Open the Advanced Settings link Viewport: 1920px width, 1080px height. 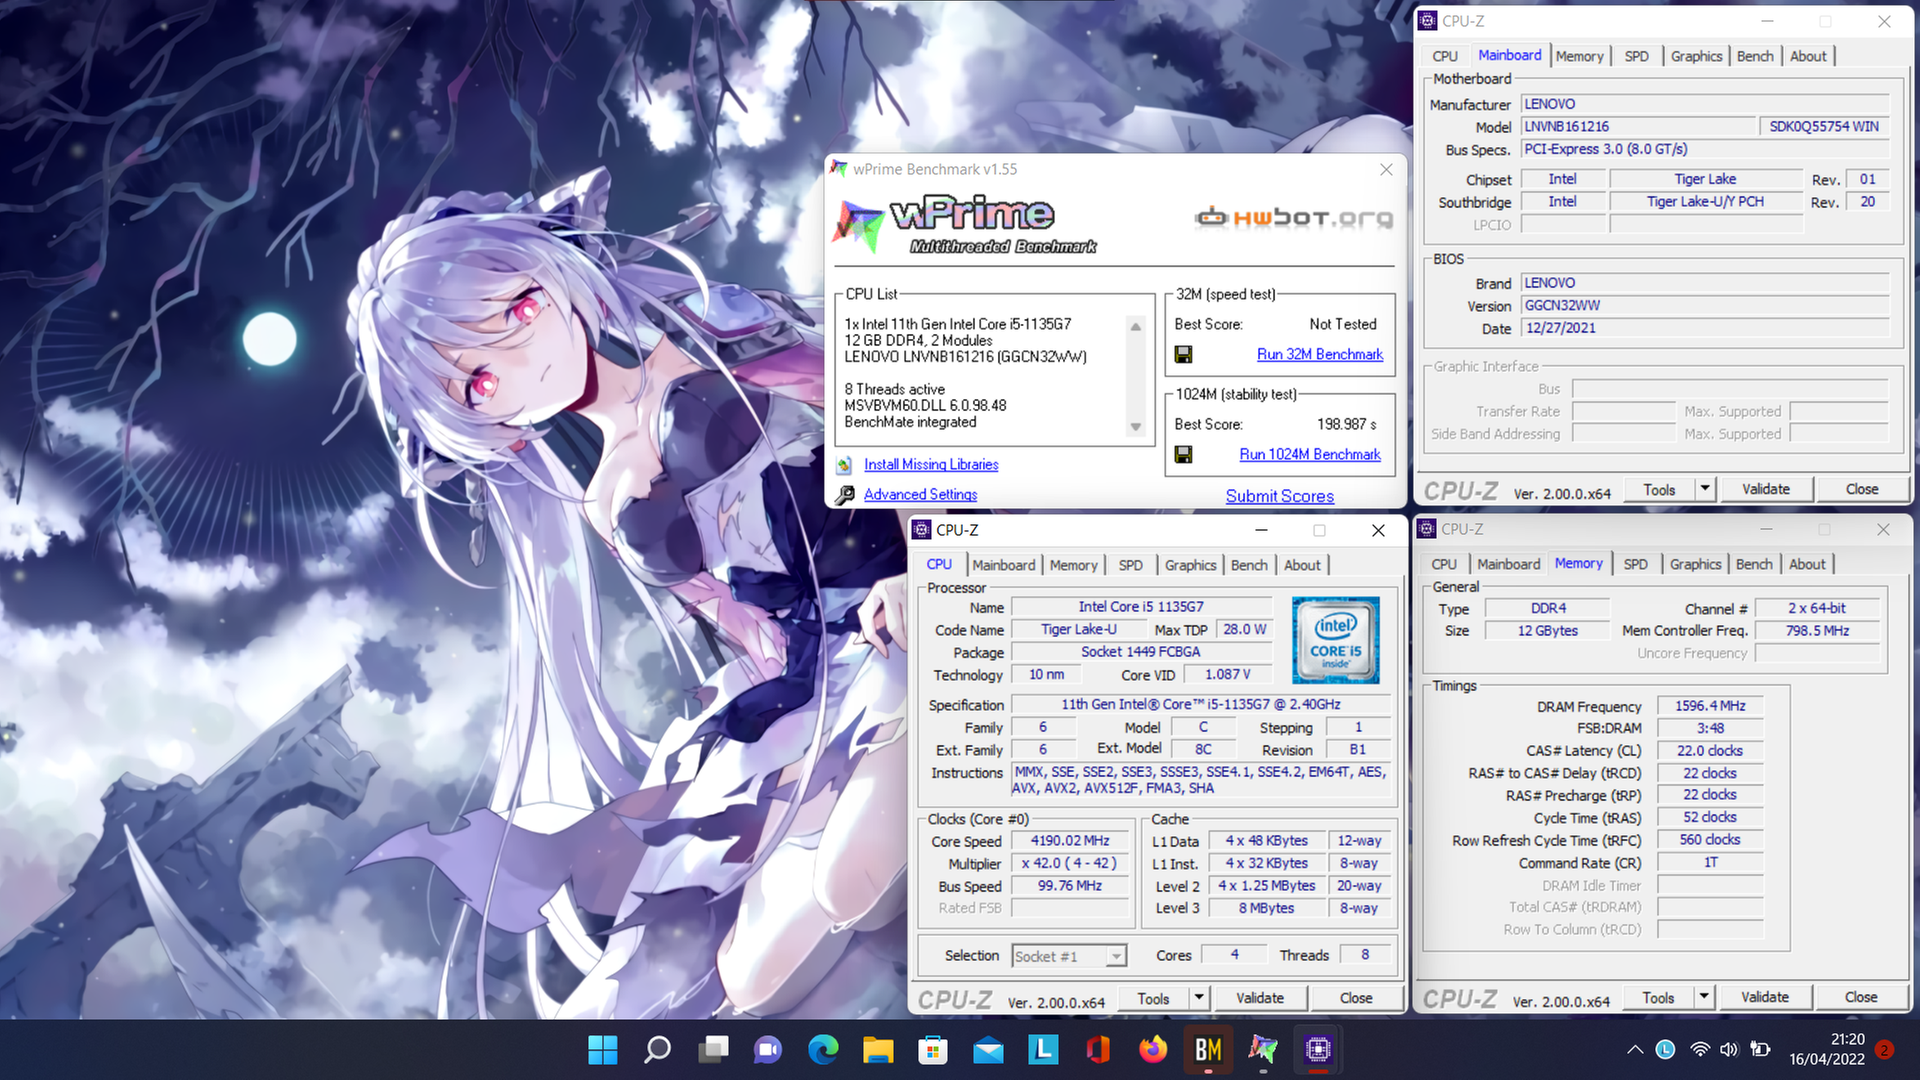[x=921, y=494]
